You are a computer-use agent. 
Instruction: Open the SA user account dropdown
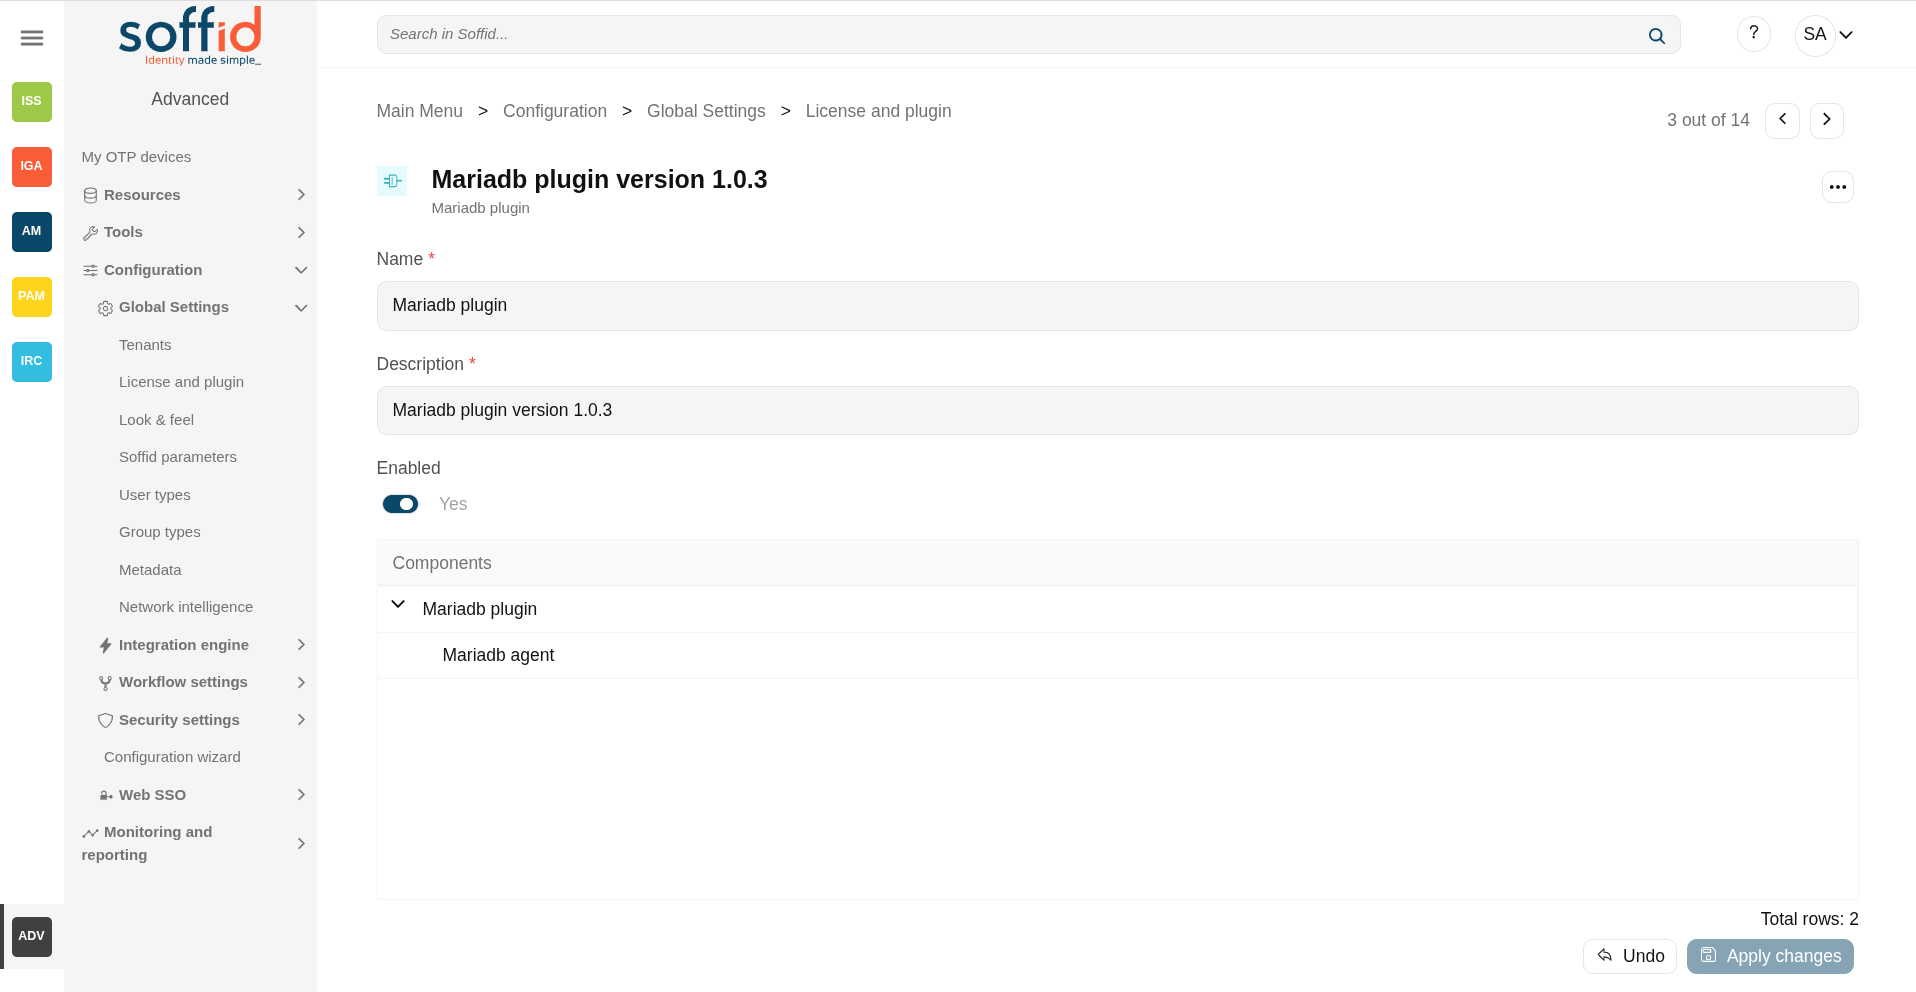(x=1828, y=35)
